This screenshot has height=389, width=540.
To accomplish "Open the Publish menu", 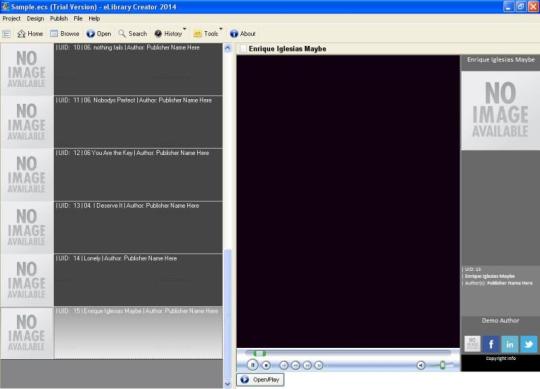I will coord(59,19).
